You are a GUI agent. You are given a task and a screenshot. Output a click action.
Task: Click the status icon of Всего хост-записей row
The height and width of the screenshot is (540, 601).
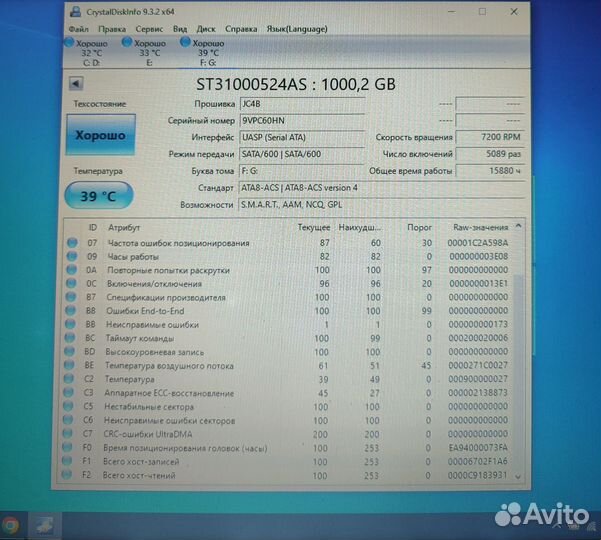click(x=66, y=461)
